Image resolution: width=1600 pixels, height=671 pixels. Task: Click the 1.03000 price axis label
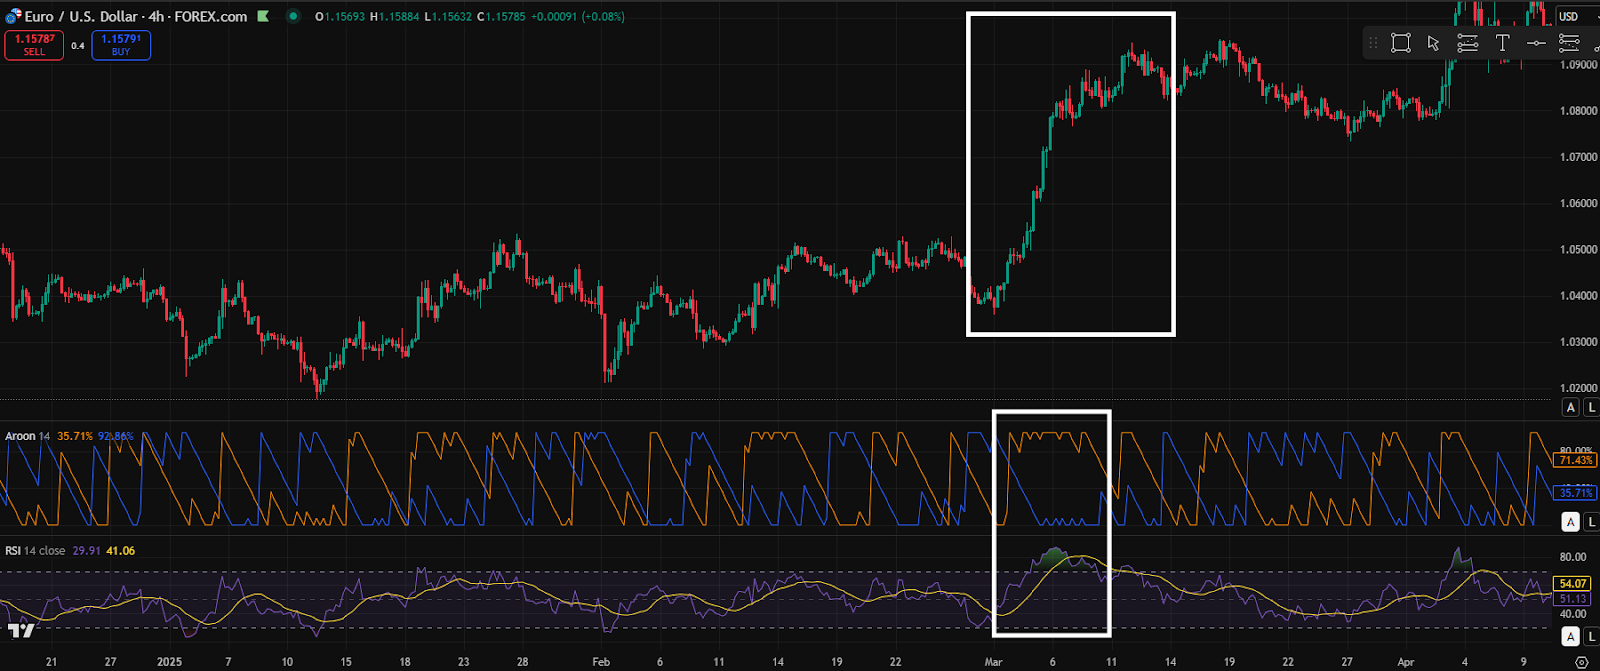[x=1578, y=342]
